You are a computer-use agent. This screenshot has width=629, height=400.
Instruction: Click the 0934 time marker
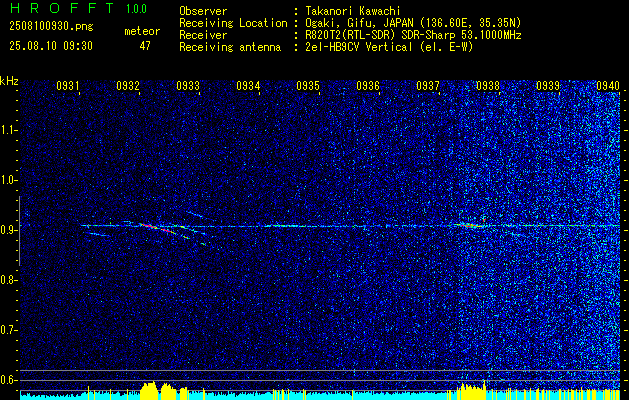[248, 85]
